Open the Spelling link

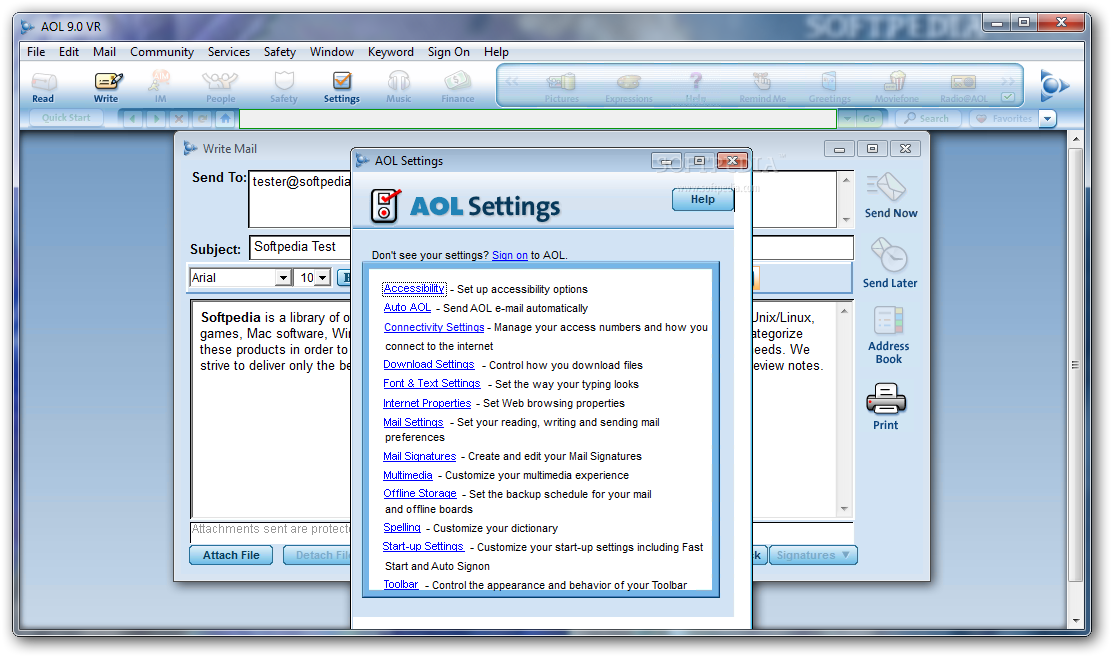tap(402, 528)
